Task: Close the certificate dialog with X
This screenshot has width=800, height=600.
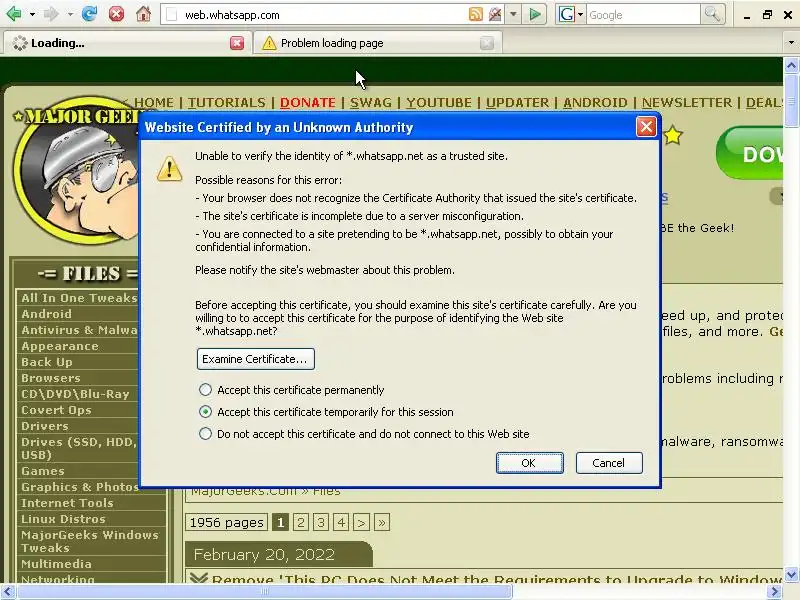Action: point(646,127)
